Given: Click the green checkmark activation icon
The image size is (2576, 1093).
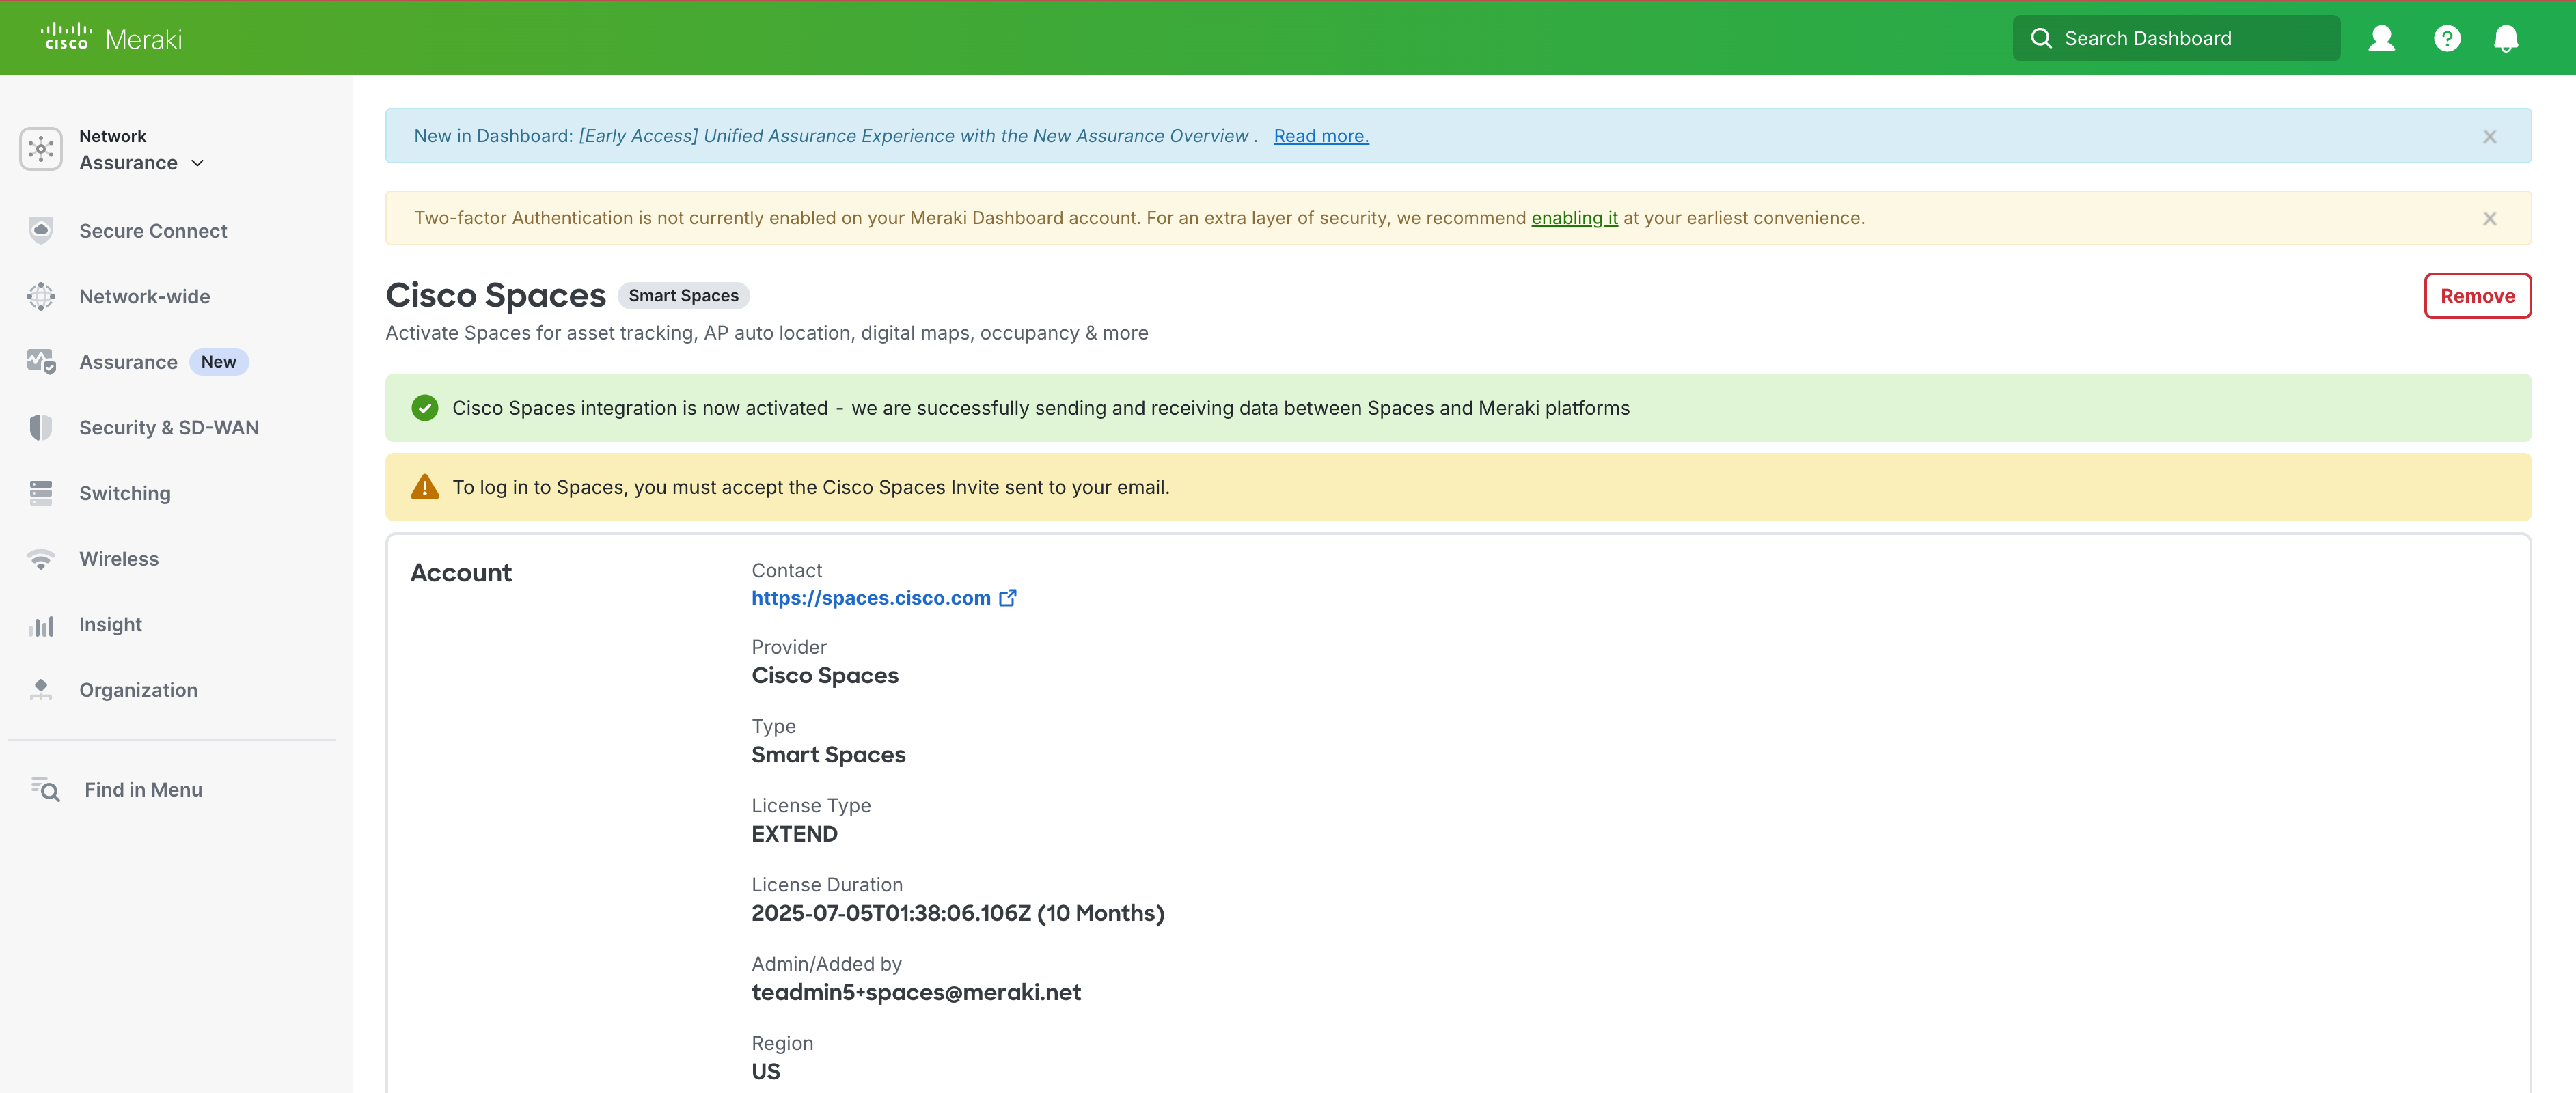Looking at the screenshot, I should click(x=425, y=408).
